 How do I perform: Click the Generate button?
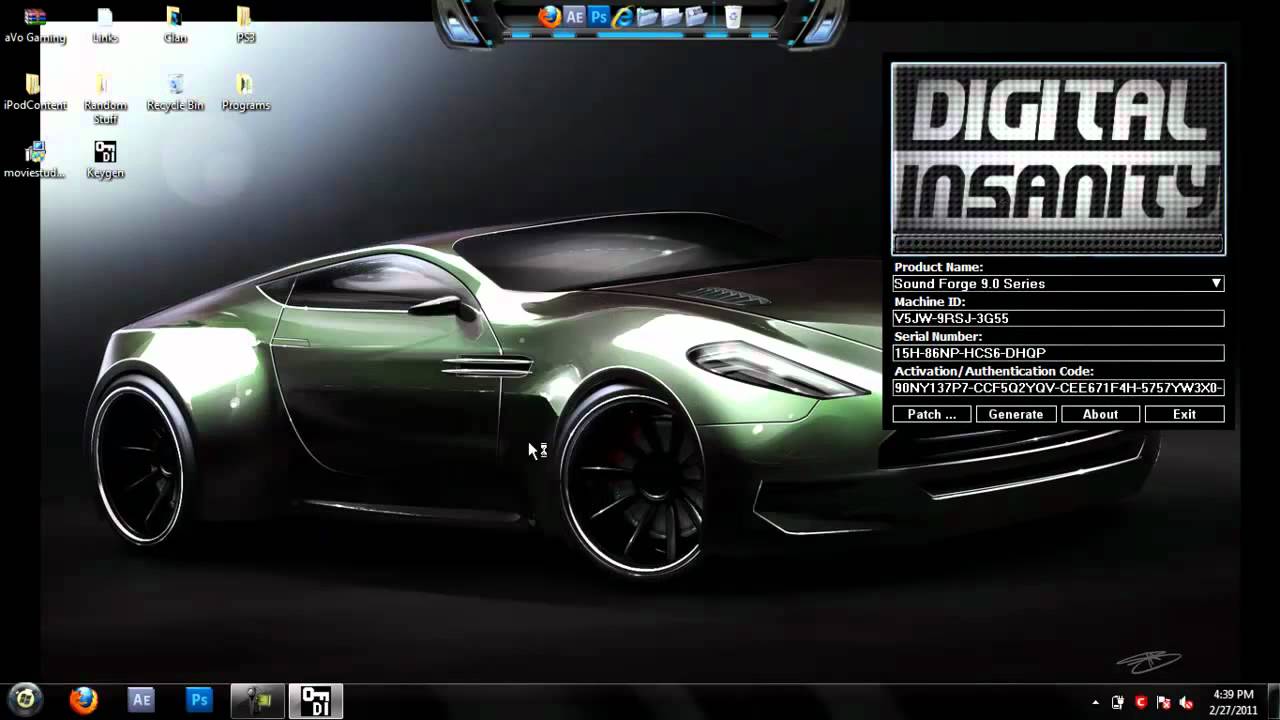pyautogui.click(x=1016, y=414)
